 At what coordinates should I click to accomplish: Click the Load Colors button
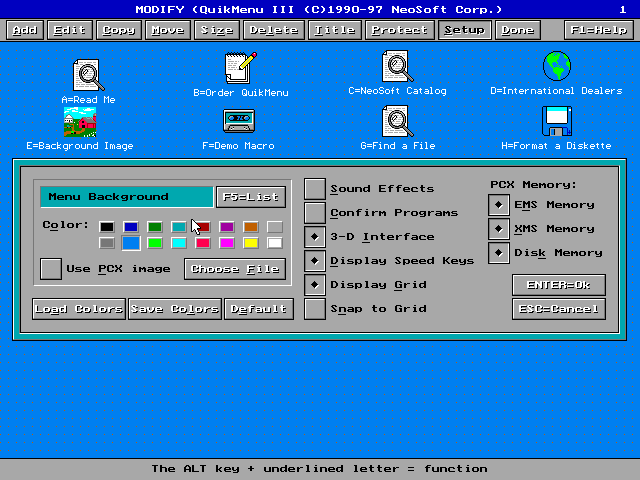click(79, 309)
